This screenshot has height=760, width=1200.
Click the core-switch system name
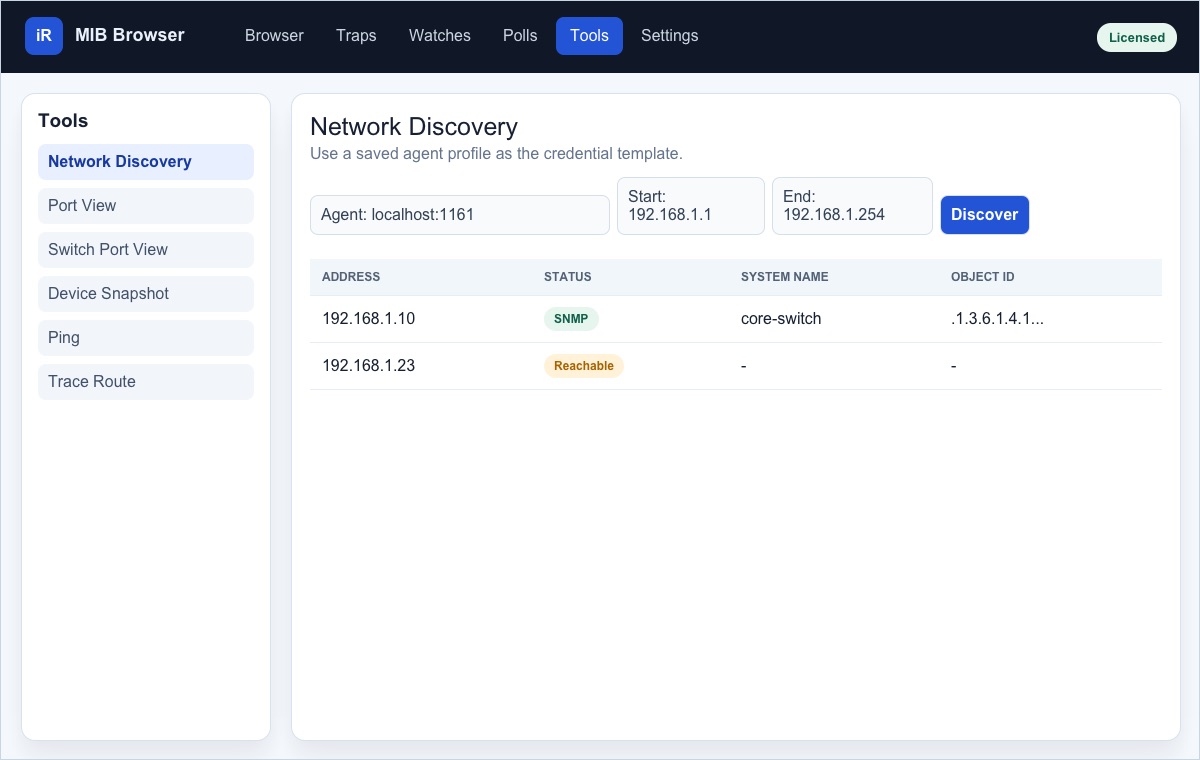point(781,319)
